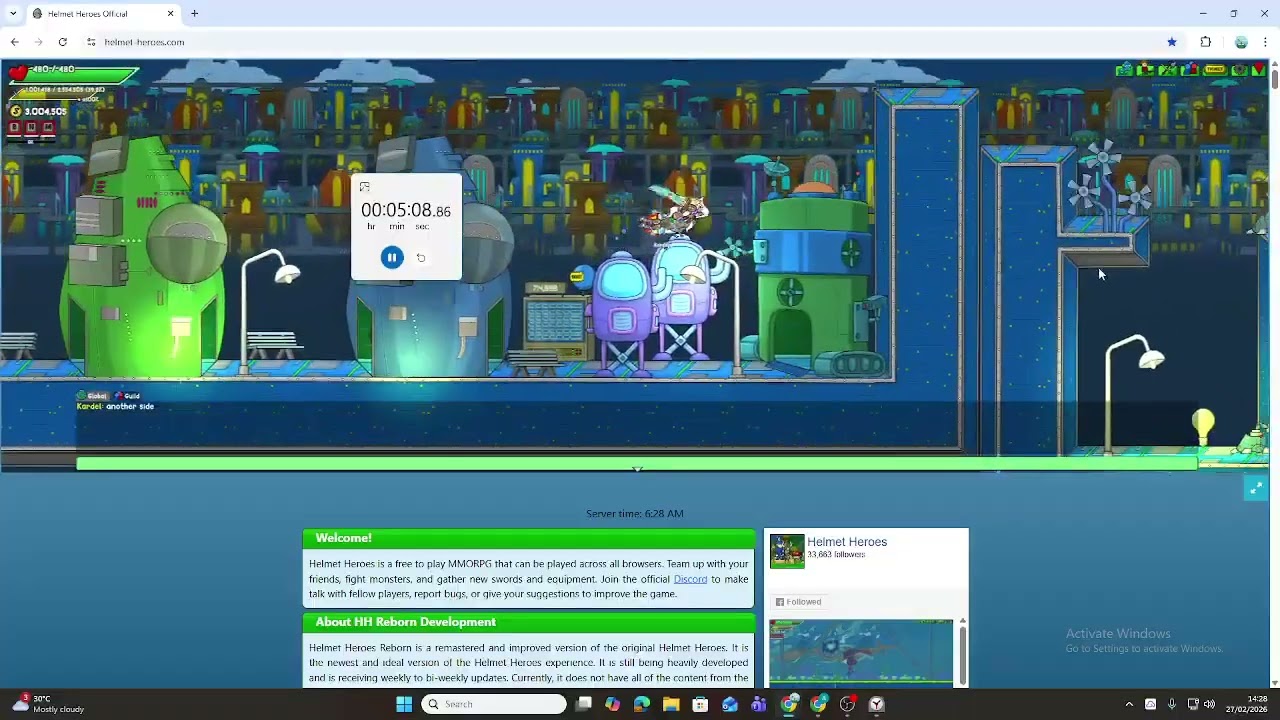Open the character menu icon
Image resolution: width=1280 pixels, height=720 pixels.
click(1145, 70)
